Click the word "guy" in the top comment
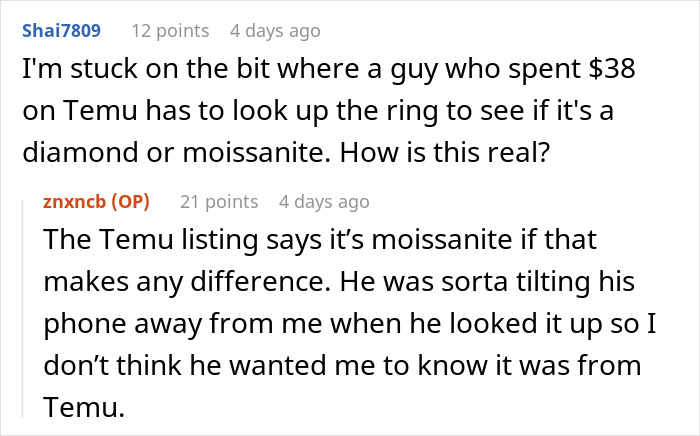The height and width of the screenshot is (436, 700). coord(351,71)
